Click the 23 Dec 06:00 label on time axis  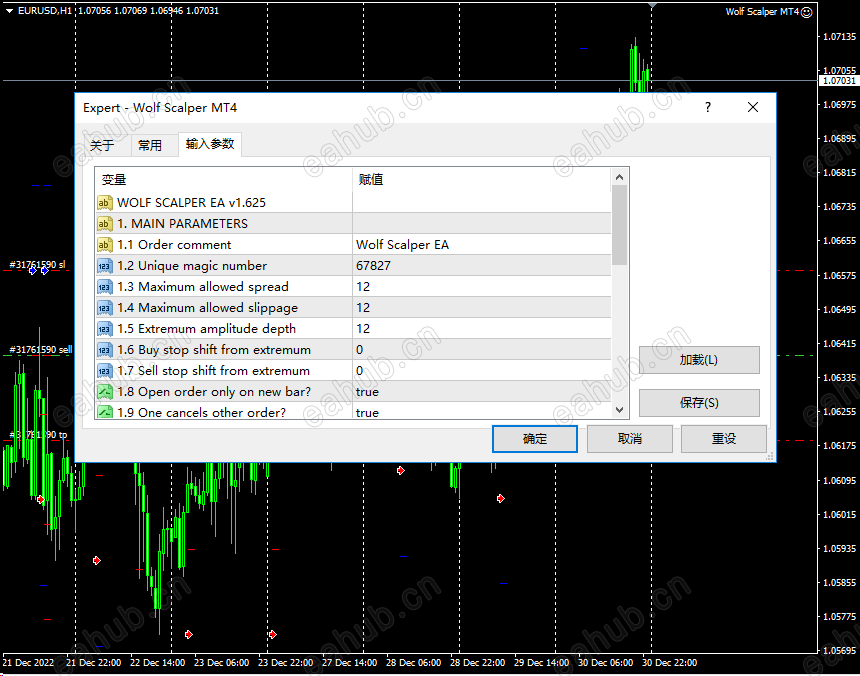(x=222, y=662)
